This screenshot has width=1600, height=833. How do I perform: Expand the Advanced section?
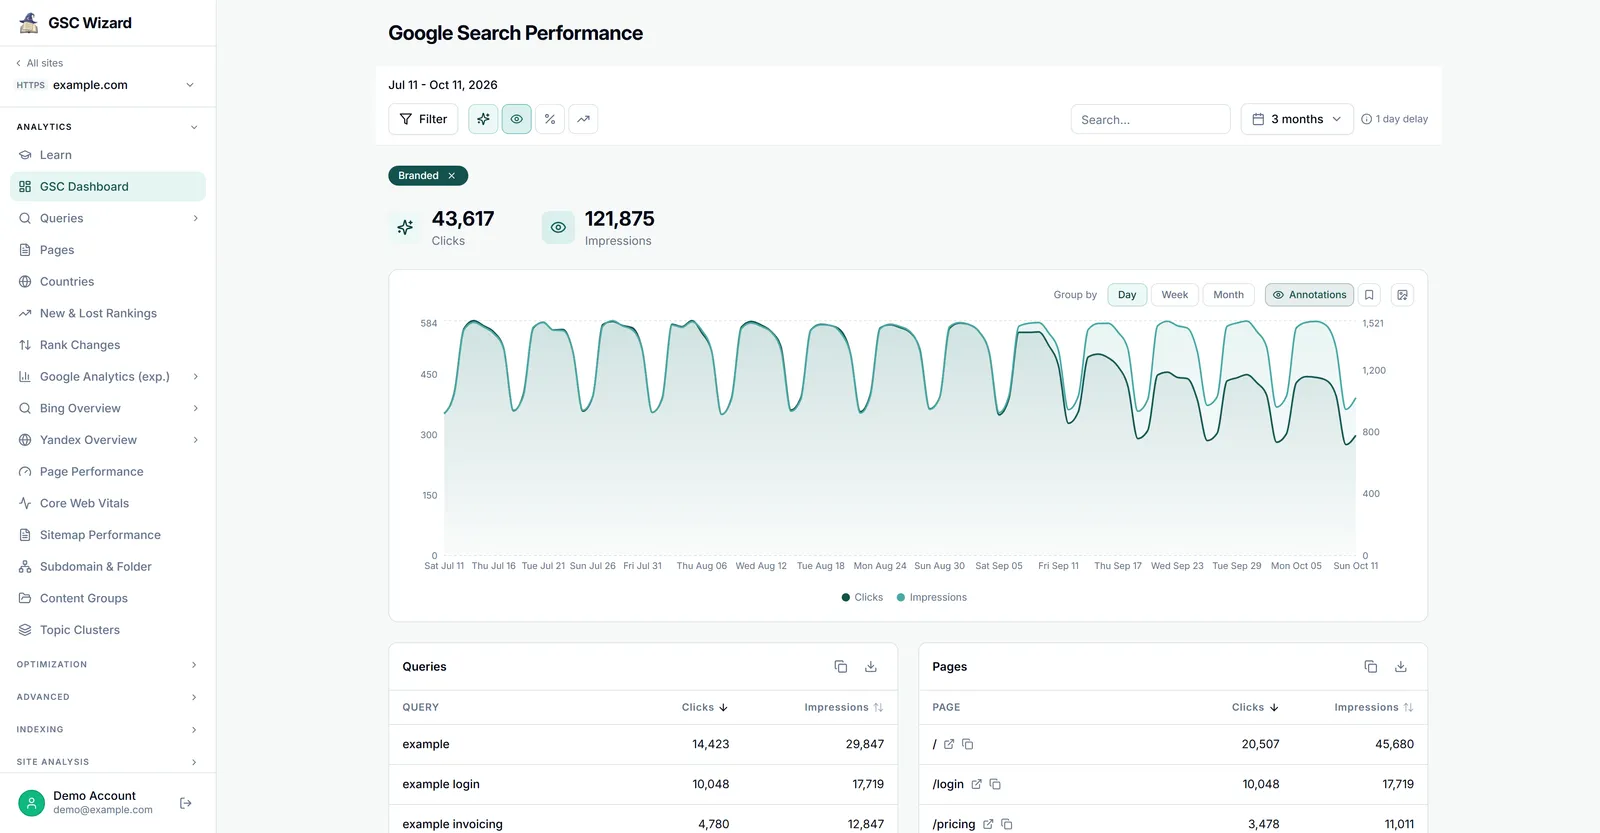pyautogui.click(x=108, y=697)
